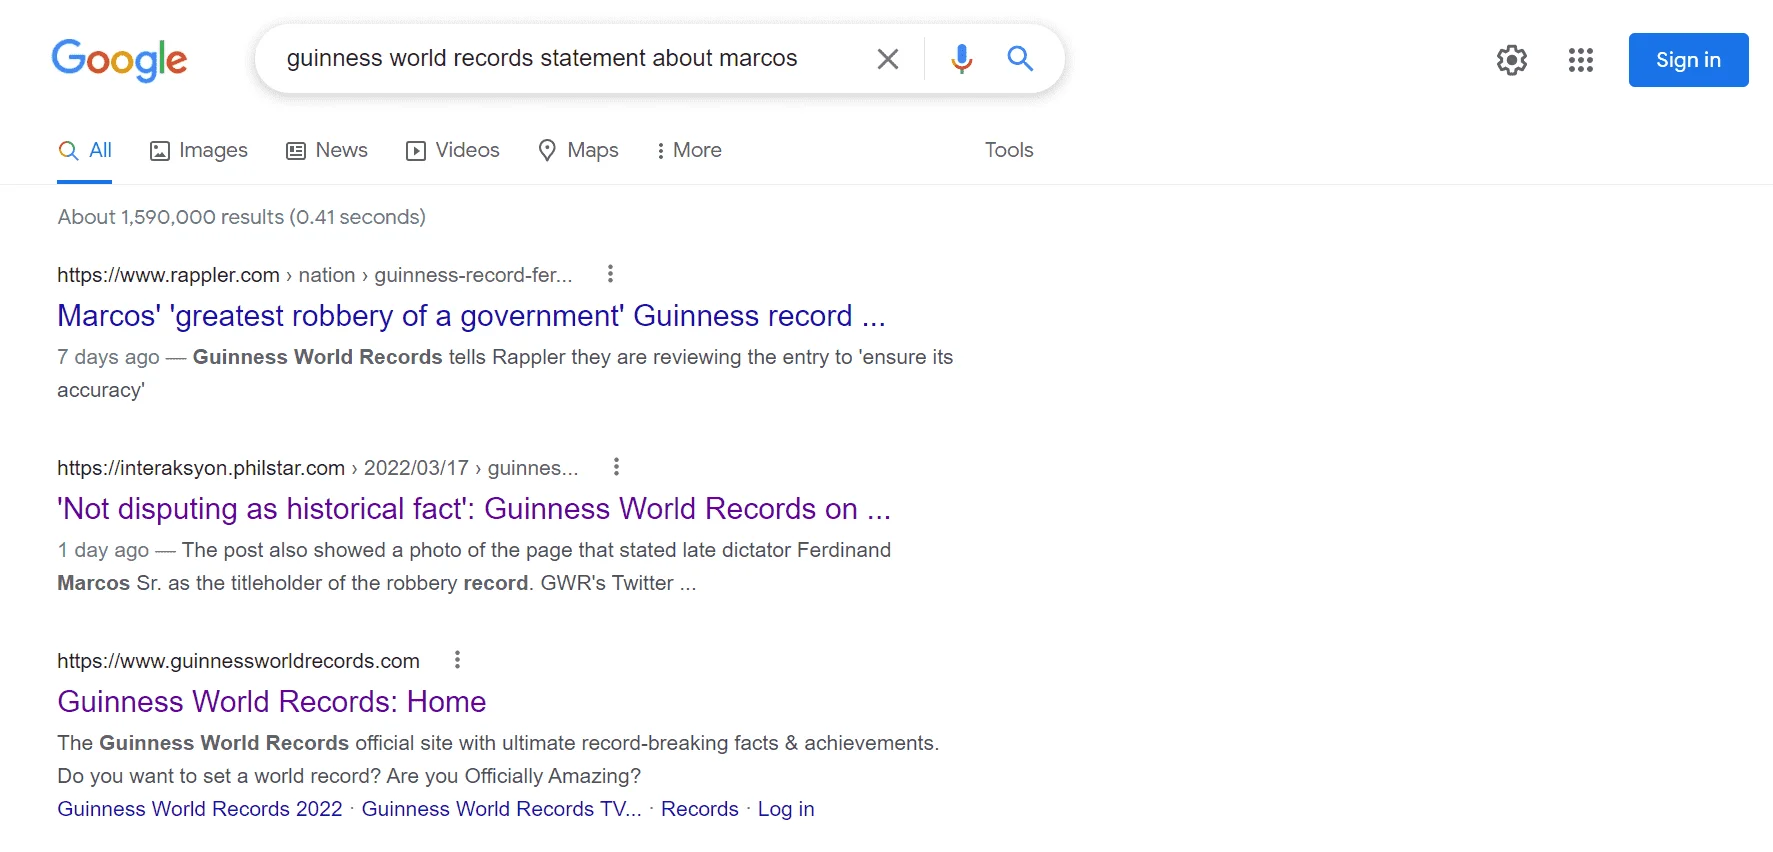Image resolution: width=1773 pixels, height=852 pixels.
Task: Open Google settings gear
Action: (x=1512, y=60)
